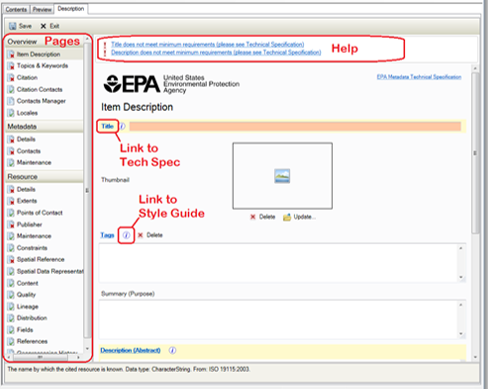Click the placeholder image in thumbnail box

(x=282, y=176)
